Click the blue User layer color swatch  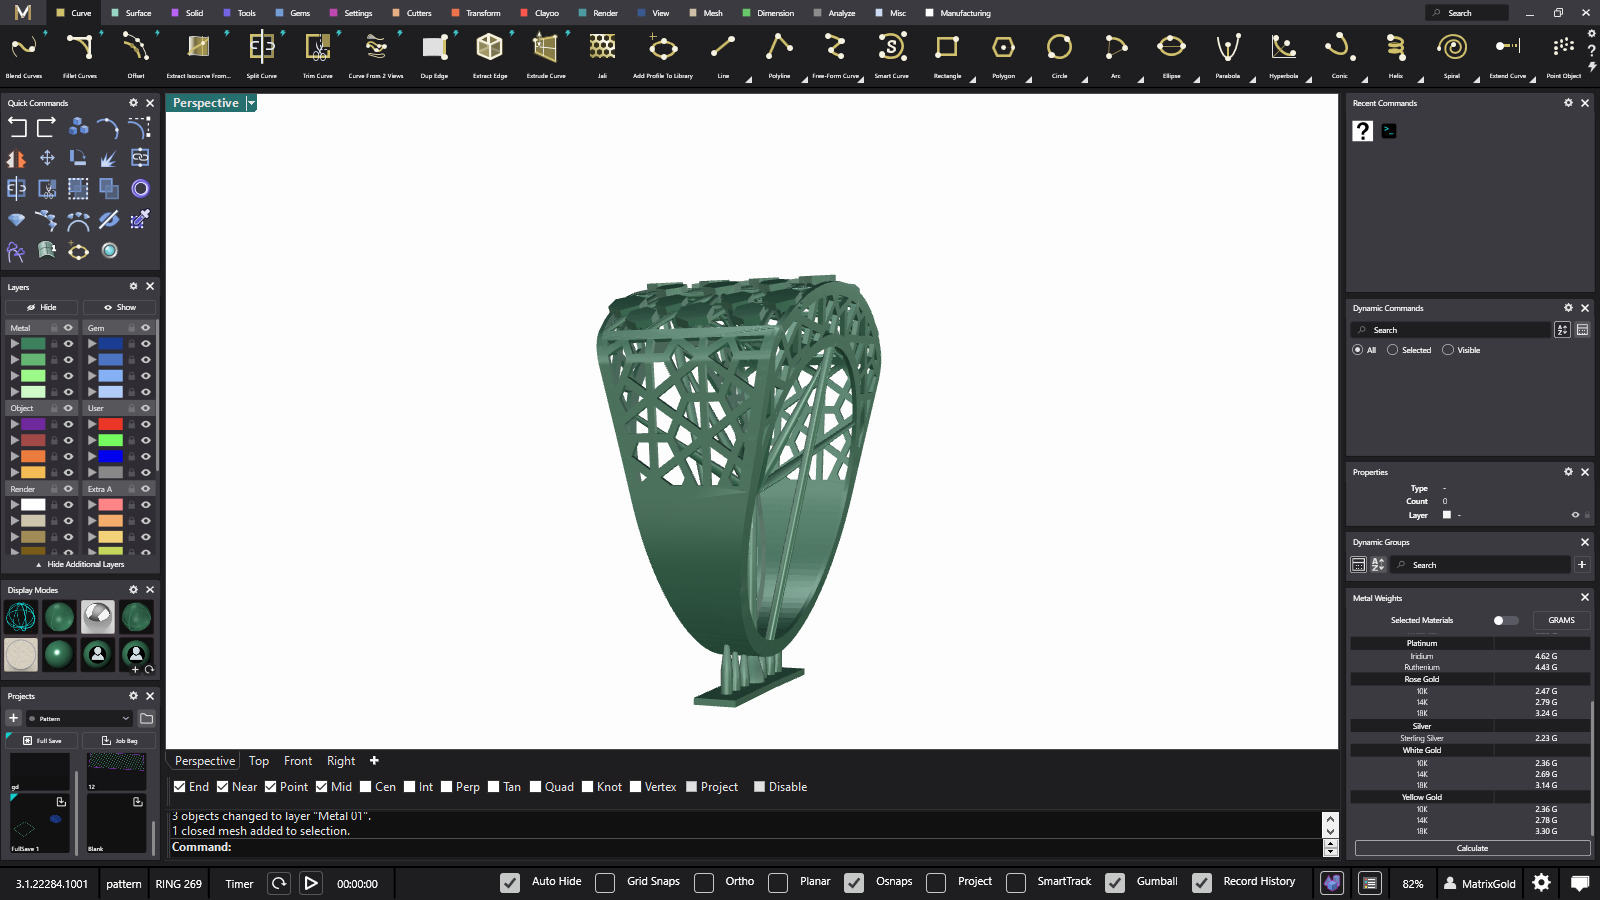click(x=111, y=456)
